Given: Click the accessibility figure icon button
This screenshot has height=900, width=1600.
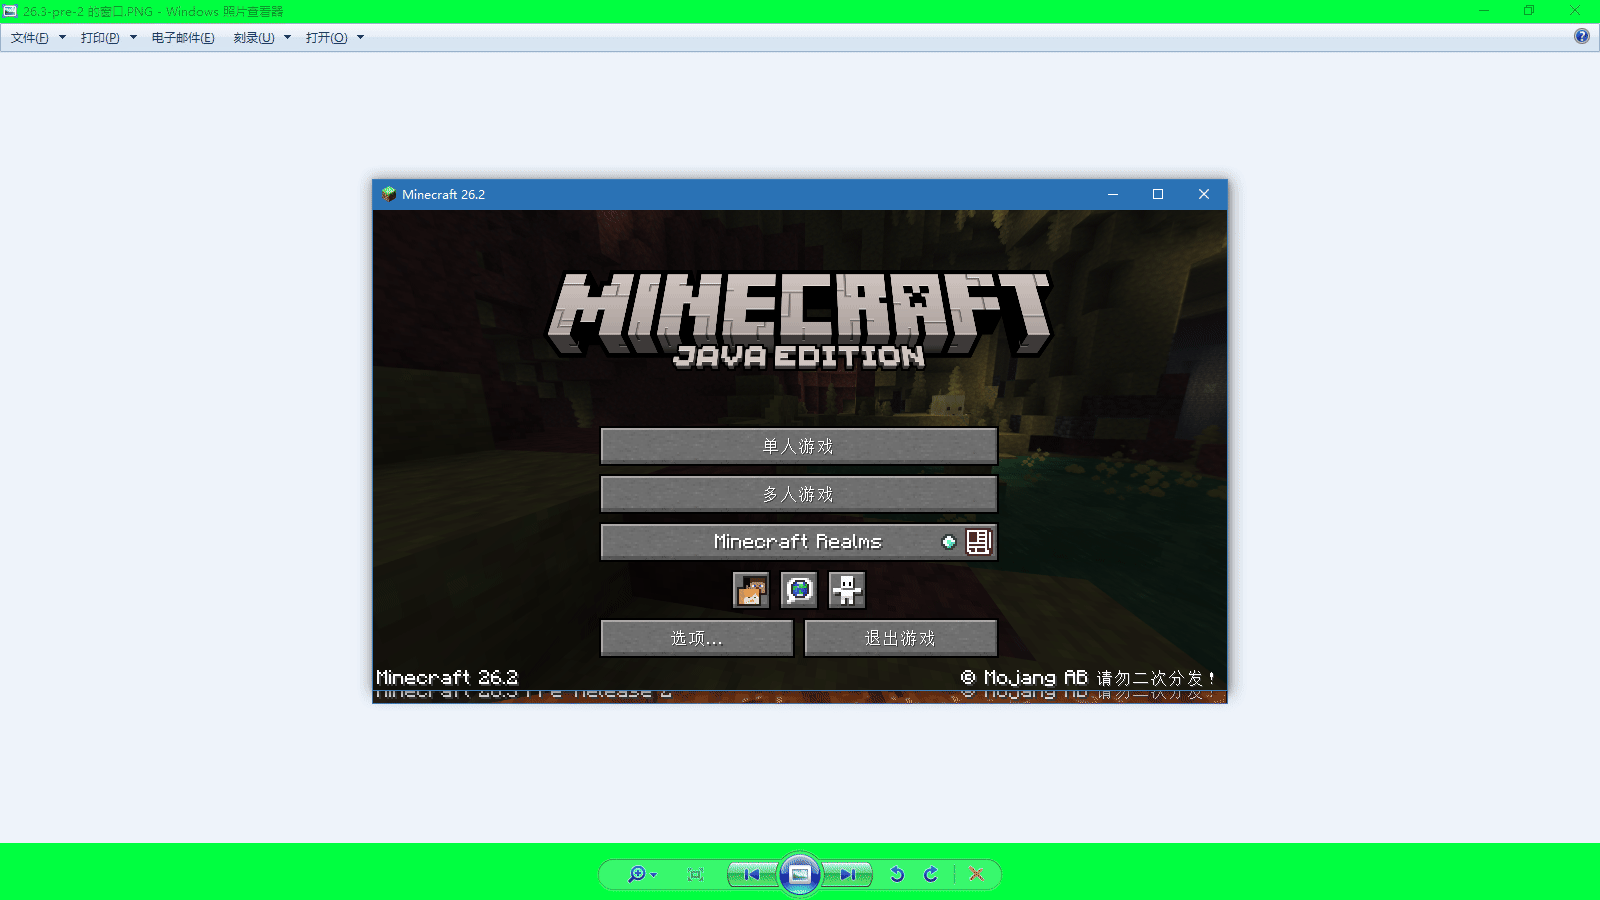Looking at the screenshot, I should [x=847, y=590].
